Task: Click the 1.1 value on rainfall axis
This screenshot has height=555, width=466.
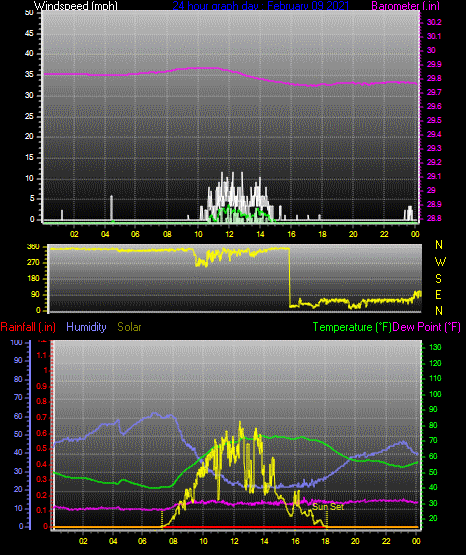Action: click(x=42, y=355)
